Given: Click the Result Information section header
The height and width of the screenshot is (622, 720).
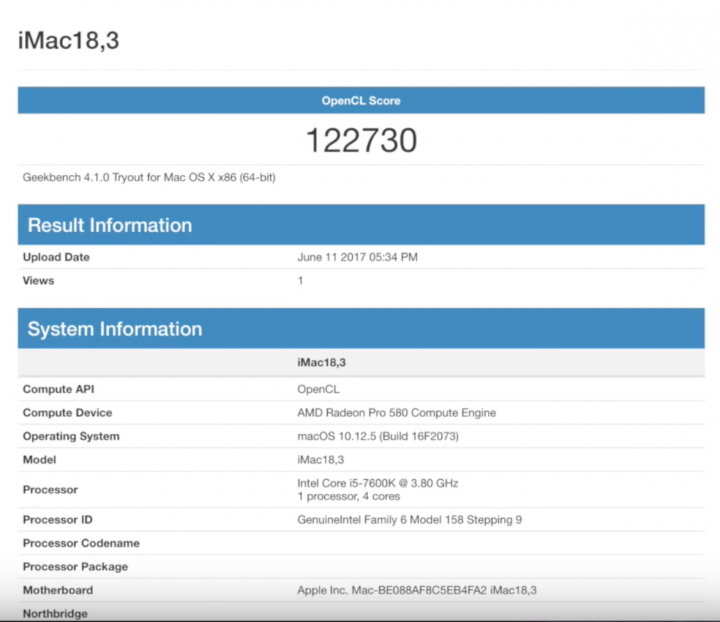Looking at the screenshot, I should pos(361,225).
